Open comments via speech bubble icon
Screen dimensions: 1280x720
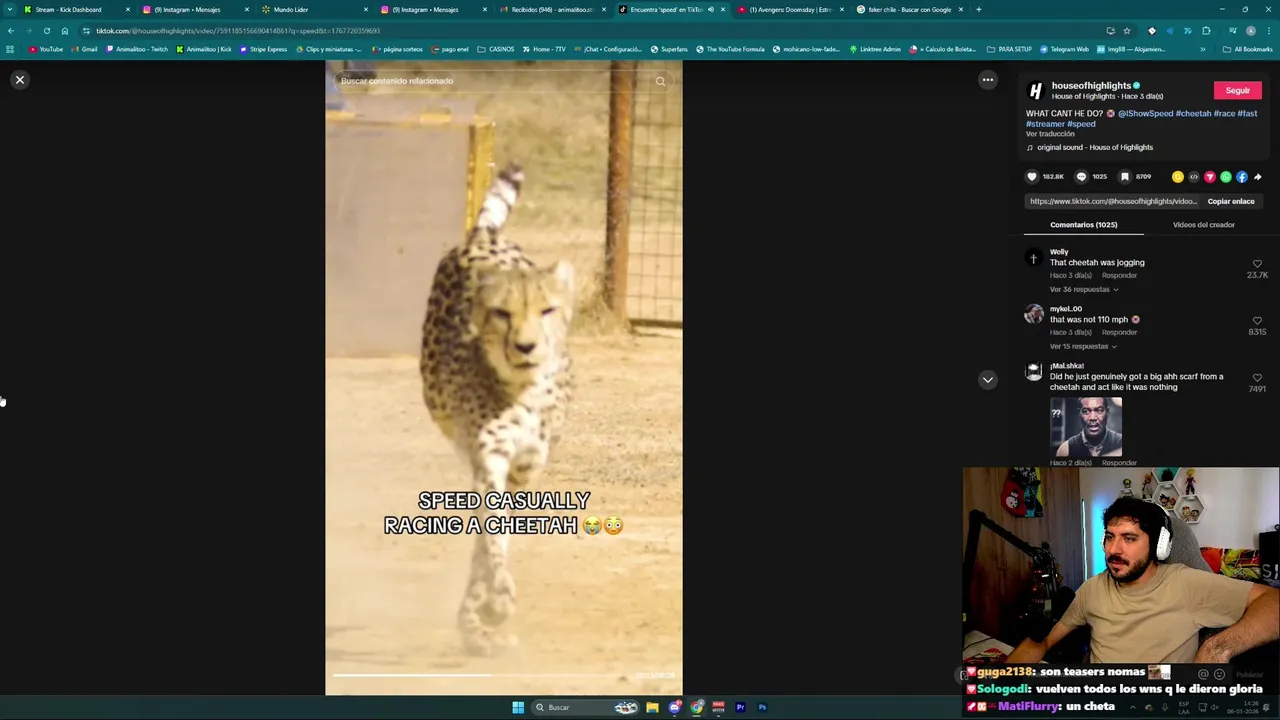[x=1080, y=177]
